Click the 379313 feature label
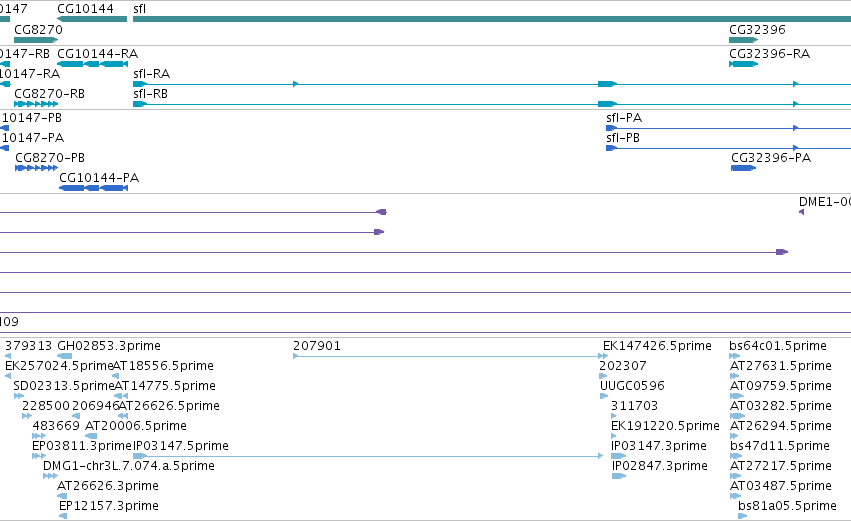 point(28,346)
